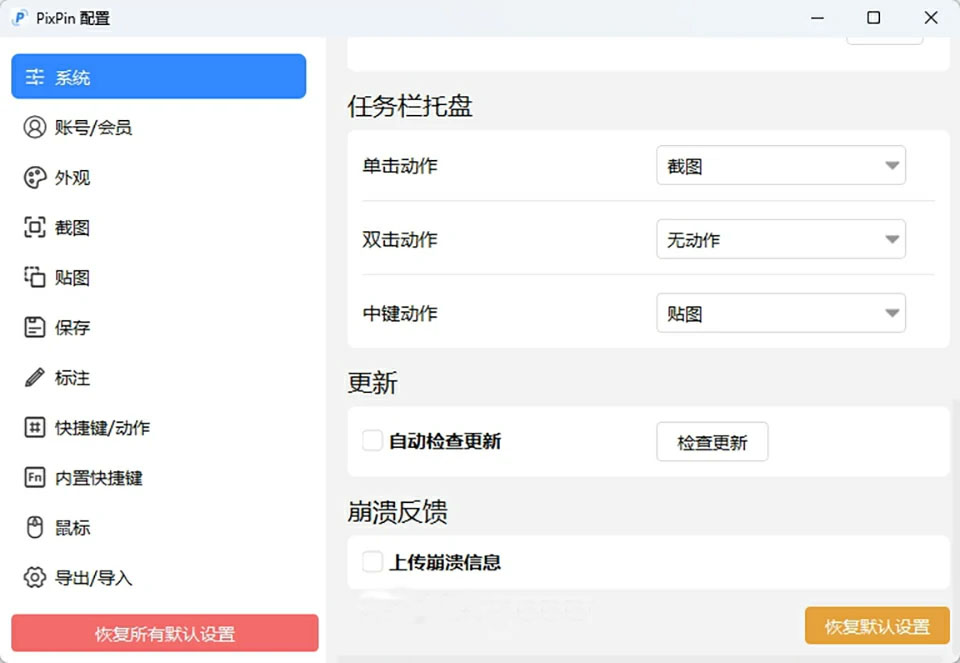The width and height of the screenshot is (960, 663).
Task: Click the capture frame icon for 截图
Action: 35,227
